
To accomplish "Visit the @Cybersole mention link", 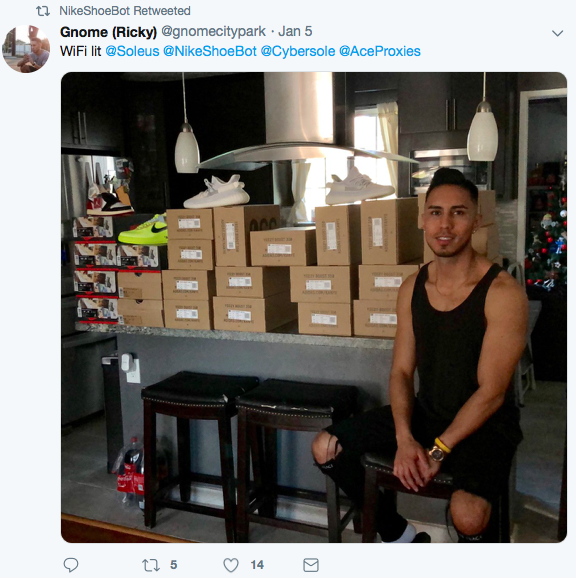I will click(x=298, y=51).
